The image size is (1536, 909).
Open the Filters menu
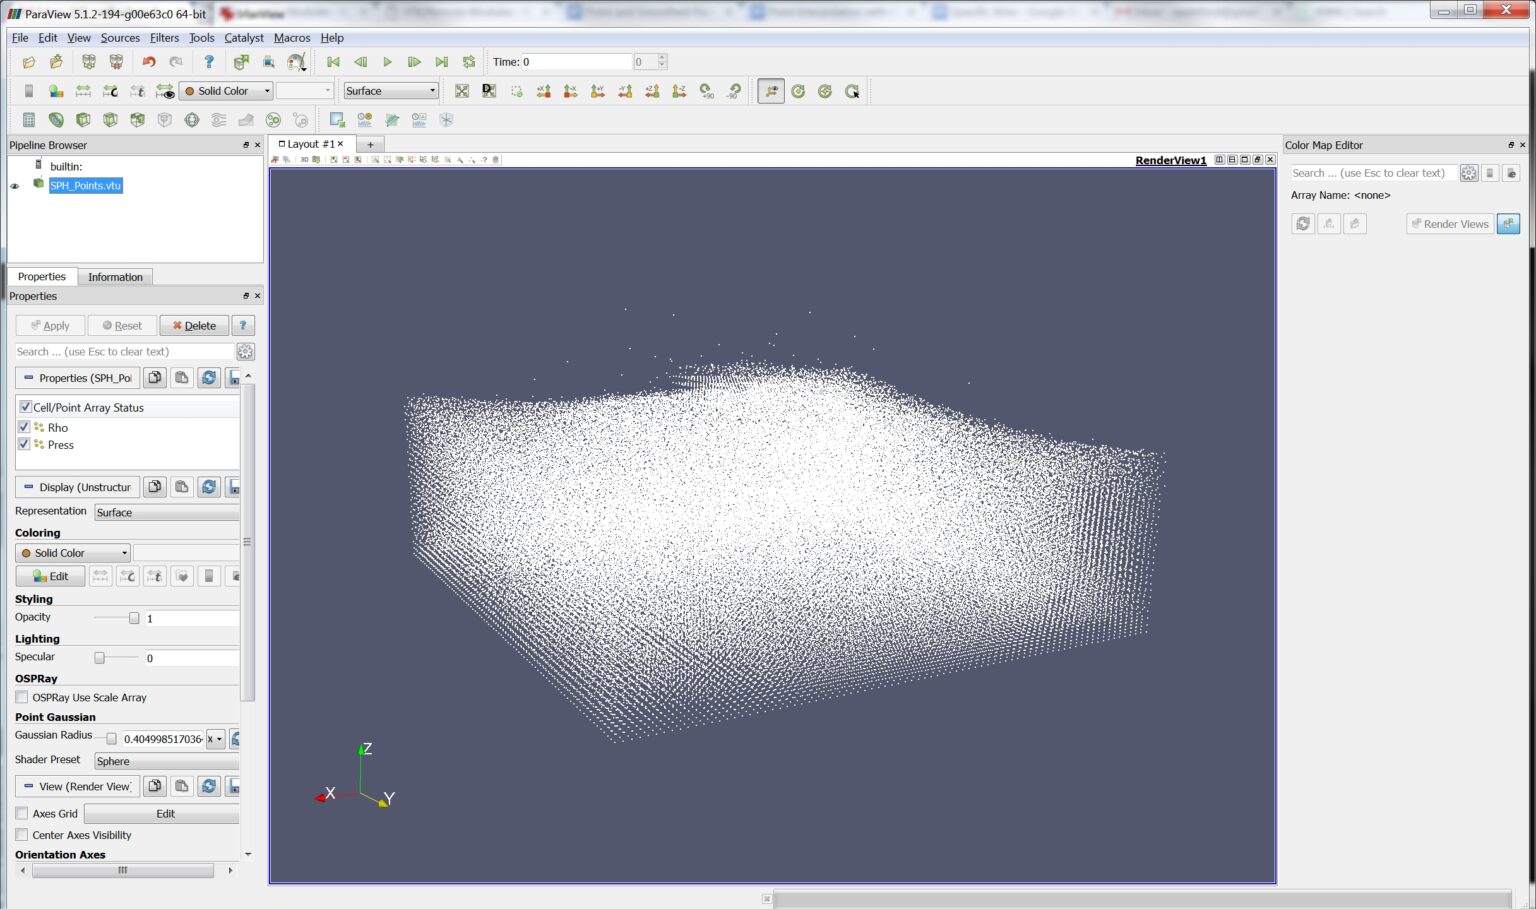(x=163, y=37)
